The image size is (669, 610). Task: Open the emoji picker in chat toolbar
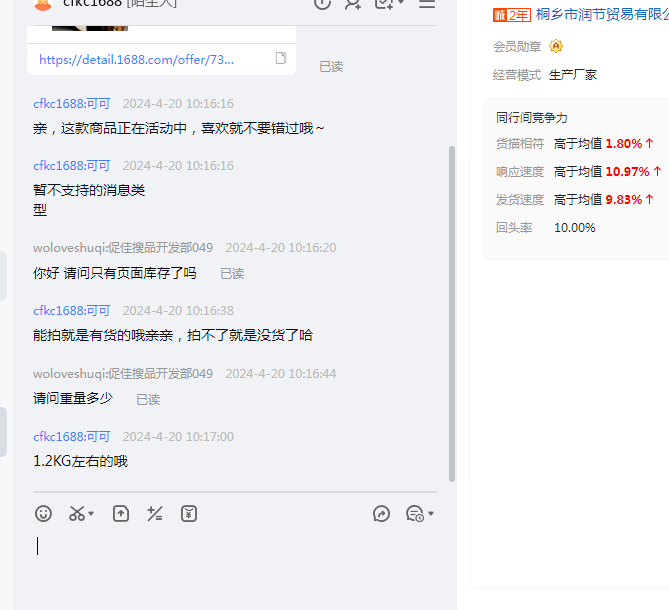[x=43, y=514]
